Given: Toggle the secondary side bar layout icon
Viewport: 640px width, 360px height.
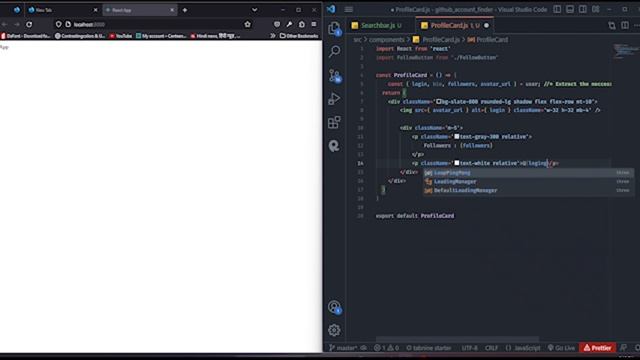Looking at the screenshot, I should [583, 9].
